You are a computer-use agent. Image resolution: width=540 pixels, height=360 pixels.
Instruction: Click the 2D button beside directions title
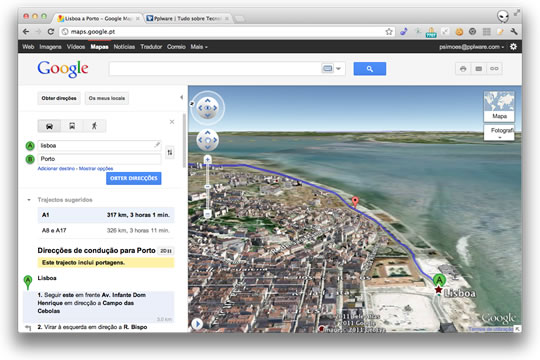[166, 251]
